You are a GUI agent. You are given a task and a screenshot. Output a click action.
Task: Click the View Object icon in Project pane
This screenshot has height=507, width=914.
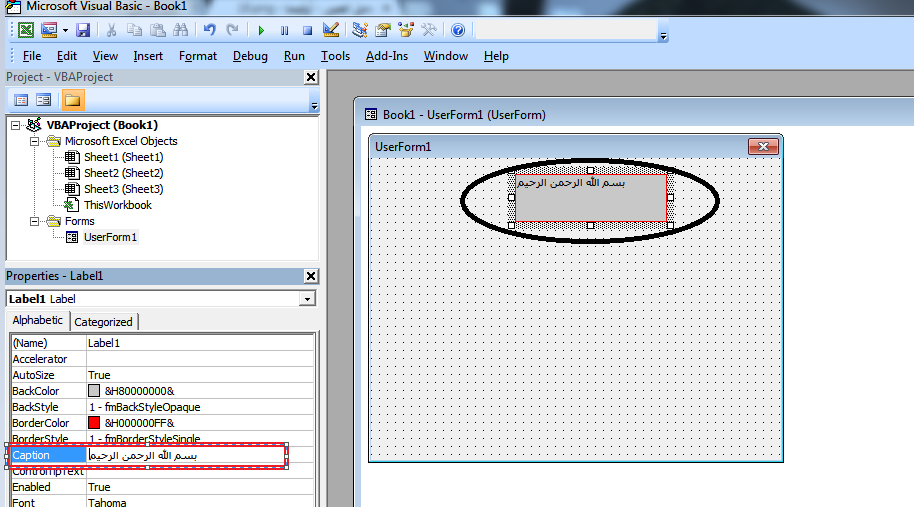coord(44,100)
